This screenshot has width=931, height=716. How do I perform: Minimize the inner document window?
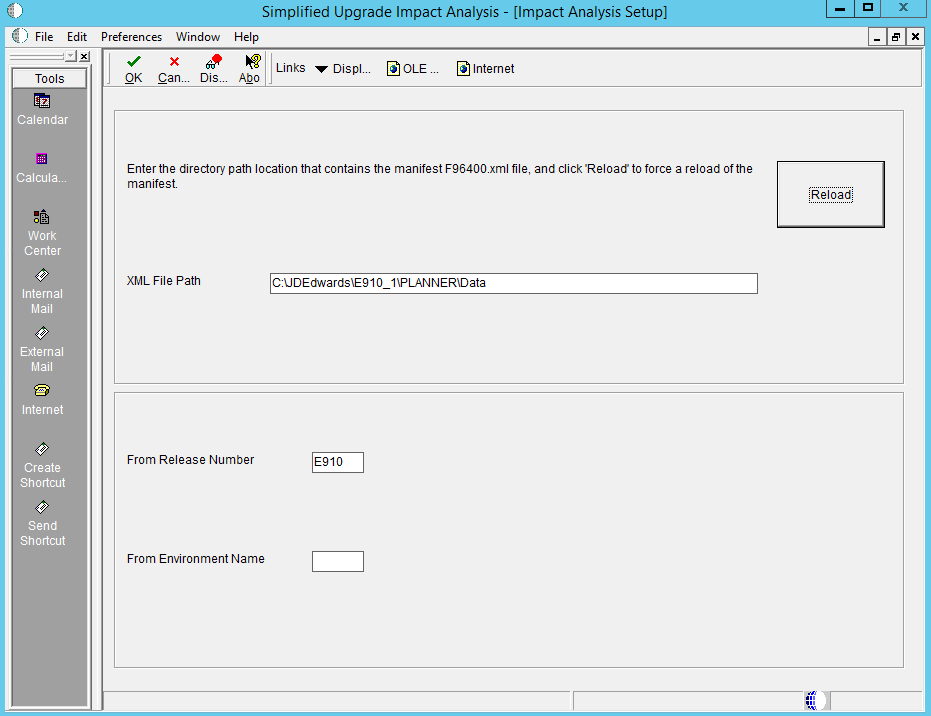pyautogui.click(x=877, y=37)
